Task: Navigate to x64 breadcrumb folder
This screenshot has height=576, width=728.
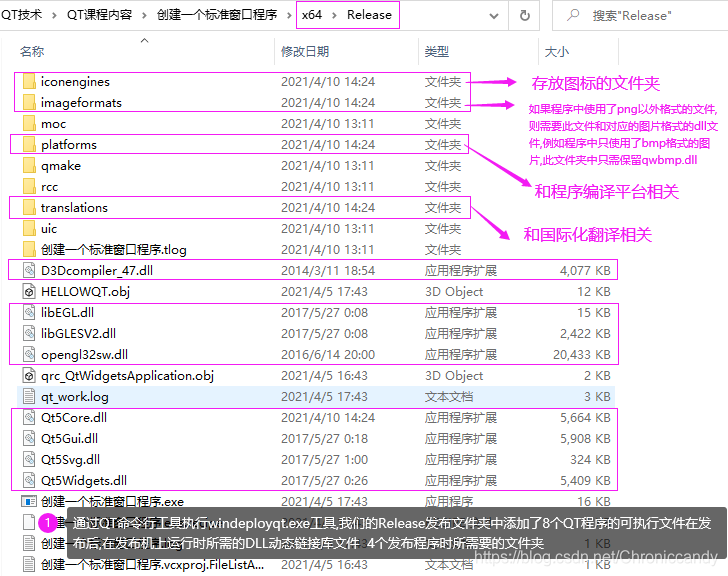Action: tap(312, 15)
